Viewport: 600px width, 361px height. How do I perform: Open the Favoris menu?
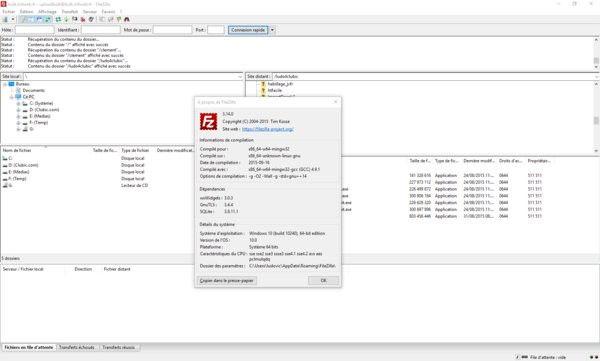point(108,11)
